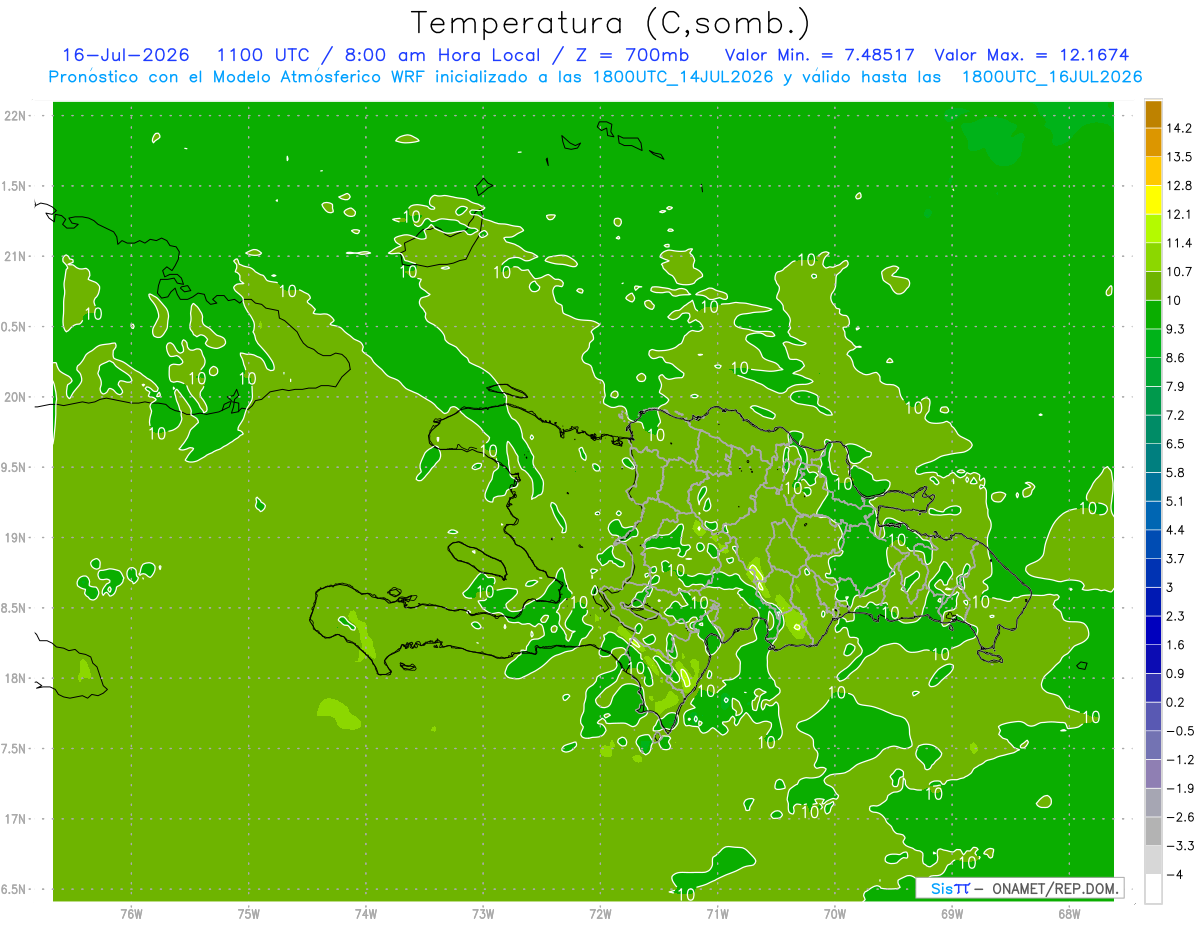Click the longitude label "76W"
The width and height of the screenshot is (1200, 927).
coord(131,914)
